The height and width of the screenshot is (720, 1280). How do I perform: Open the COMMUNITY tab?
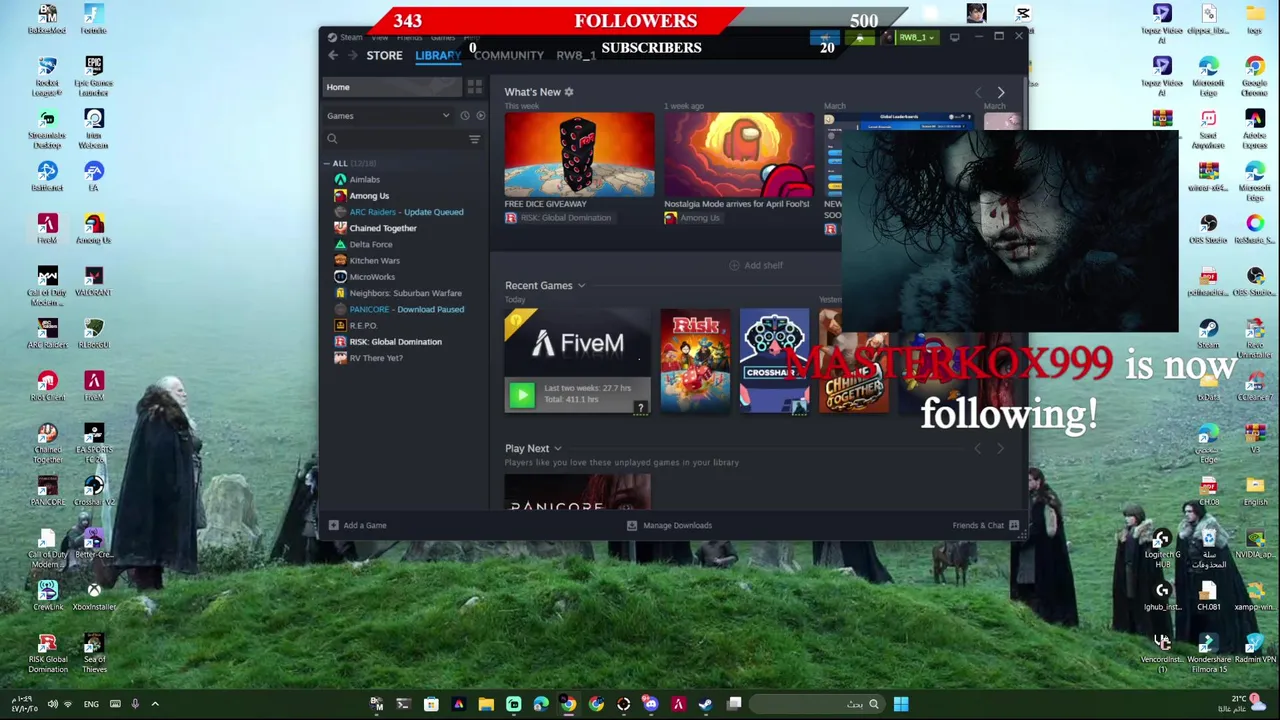[509, 56]
